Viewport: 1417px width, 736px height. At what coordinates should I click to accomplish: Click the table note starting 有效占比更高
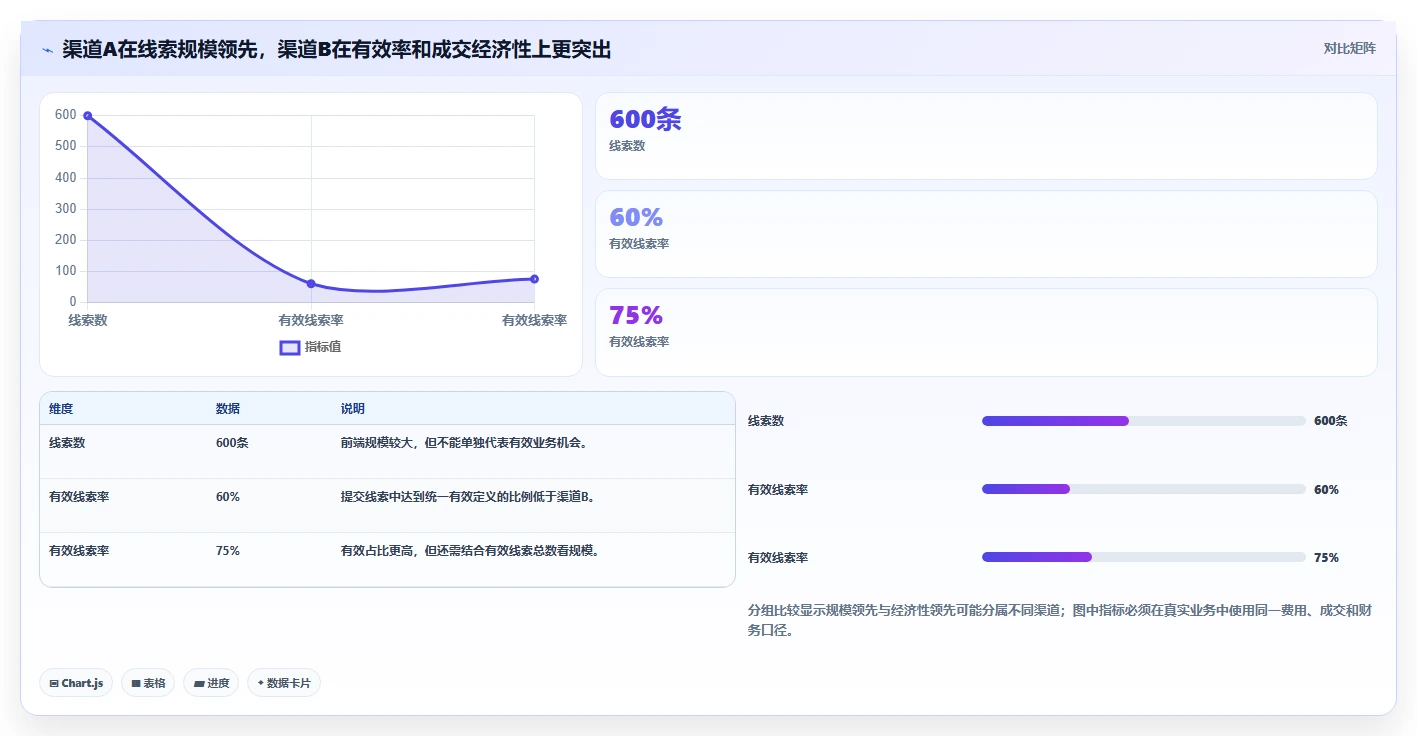click(x=470, y=550)
